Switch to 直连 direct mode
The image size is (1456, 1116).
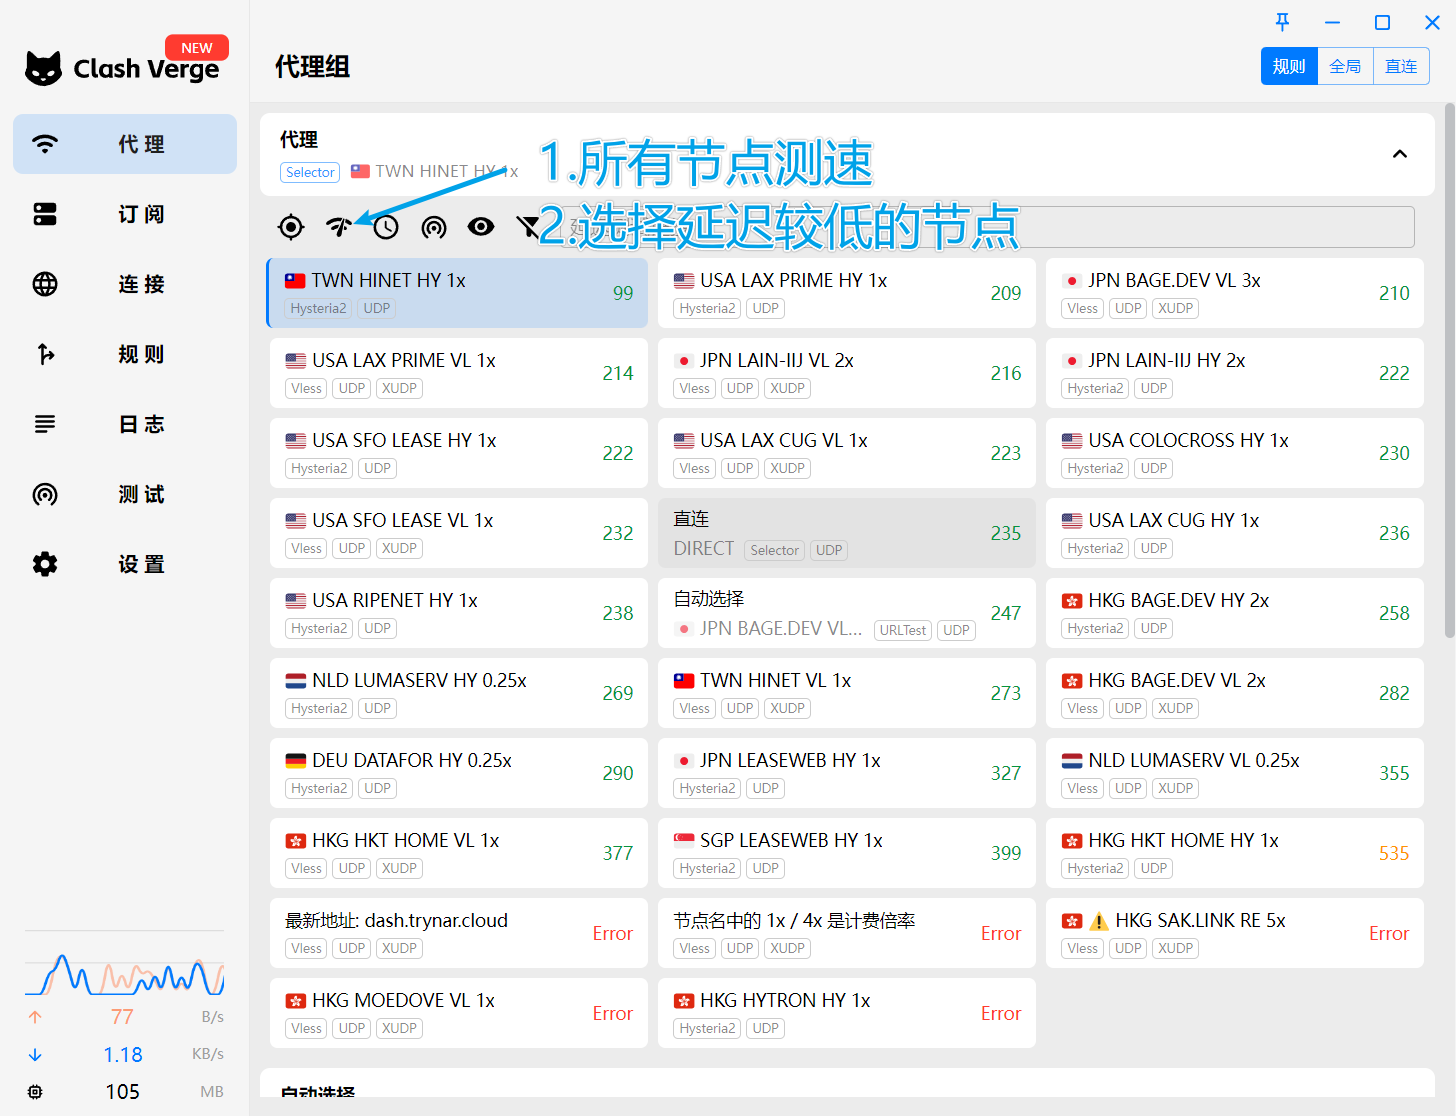coord(1400,66)
